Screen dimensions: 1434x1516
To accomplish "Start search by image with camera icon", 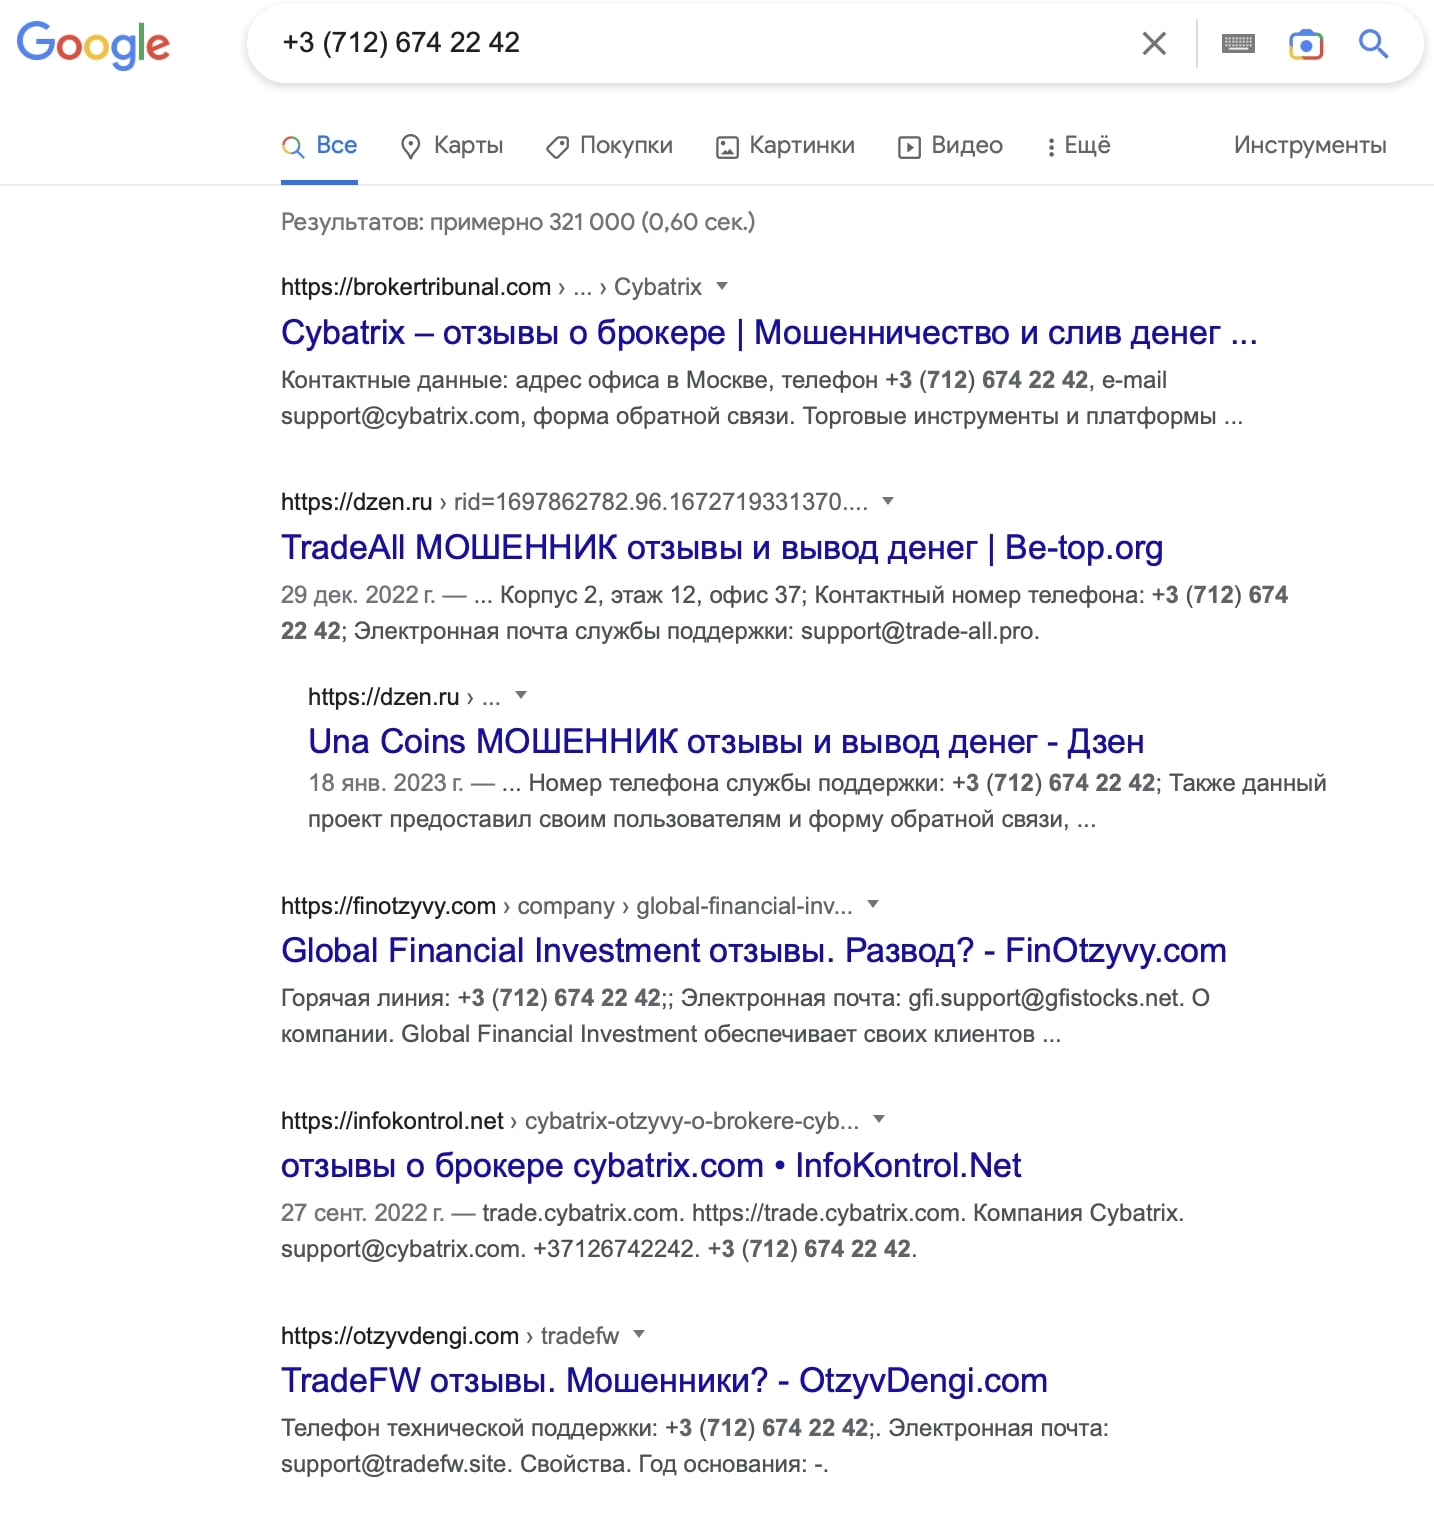I will [x=1306, y=43].
